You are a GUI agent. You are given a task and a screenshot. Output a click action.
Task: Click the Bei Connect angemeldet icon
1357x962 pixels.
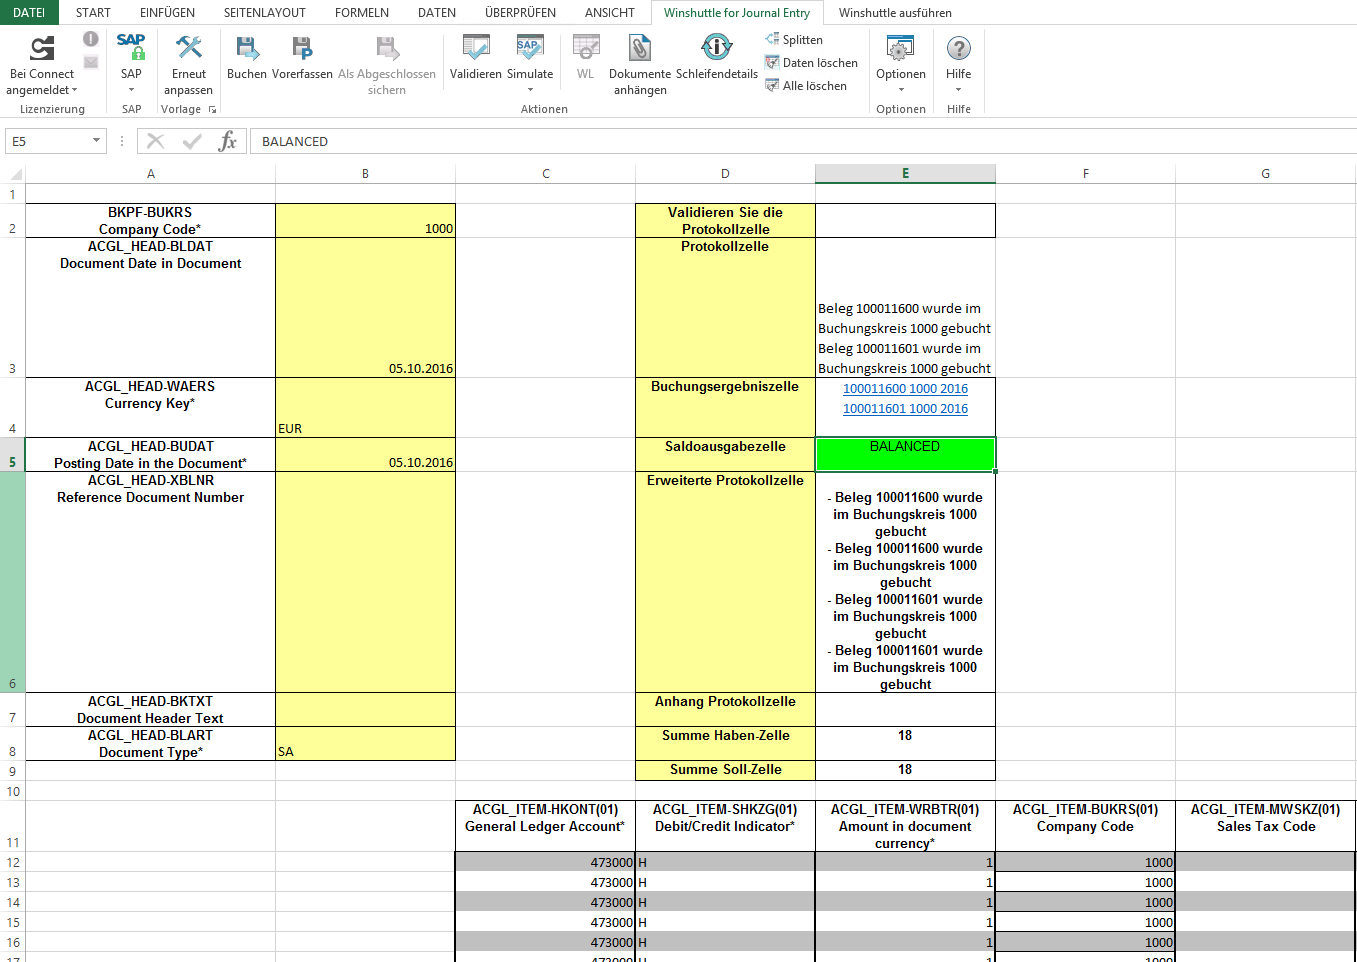coord(42,48)
